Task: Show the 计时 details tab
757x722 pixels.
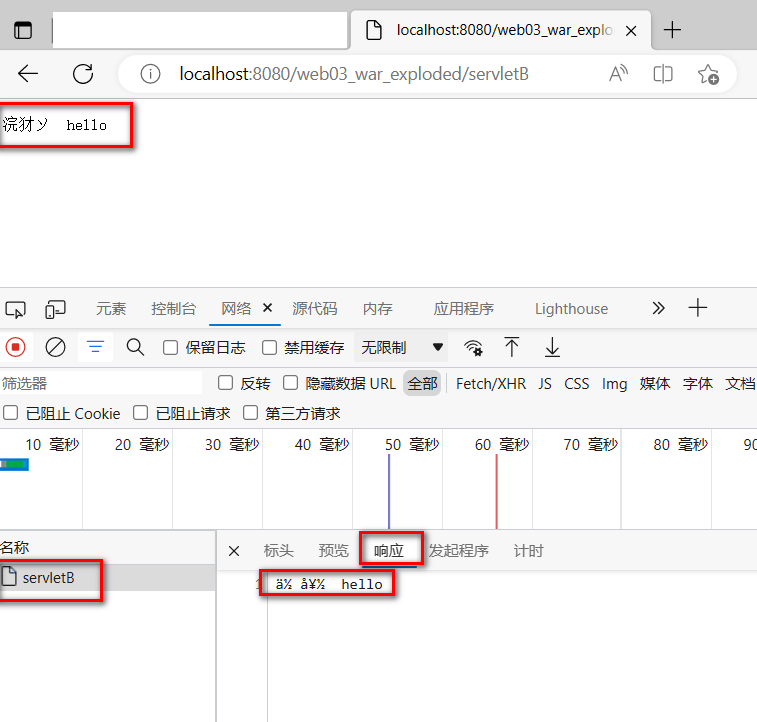Action: tap(529, 551)
